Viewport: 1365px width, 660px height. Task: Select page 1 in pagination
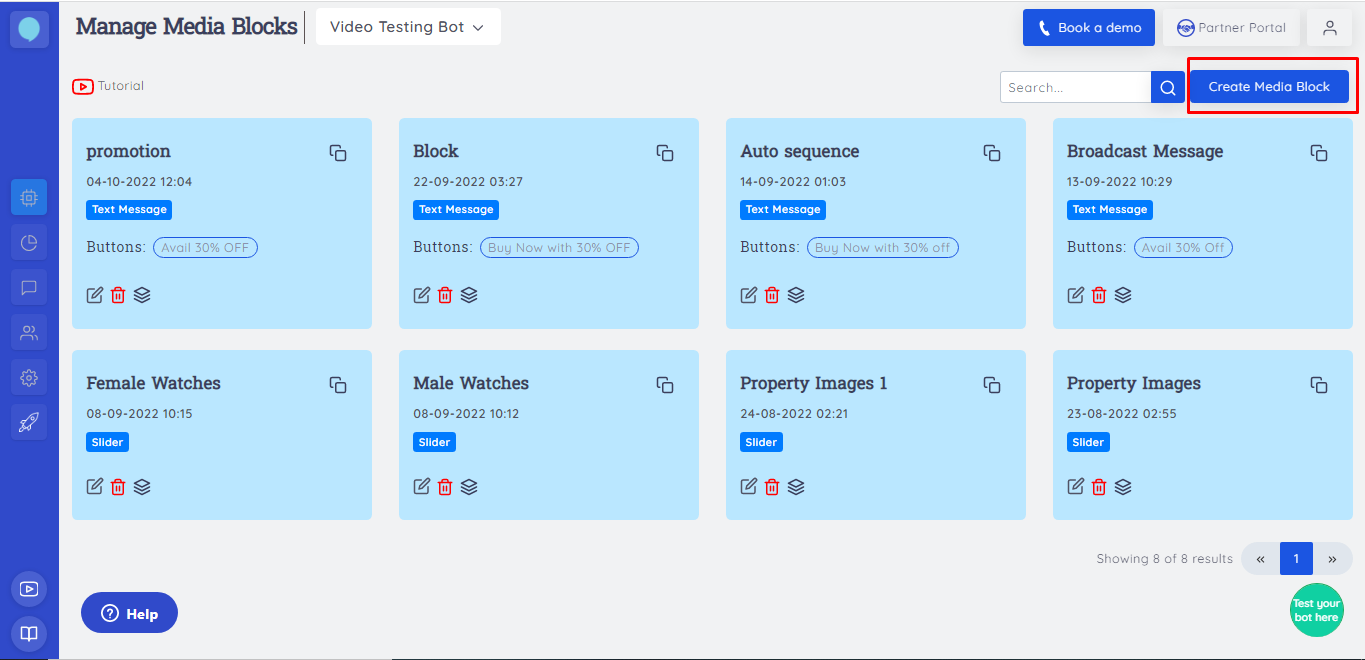[x=1296, y=558]
